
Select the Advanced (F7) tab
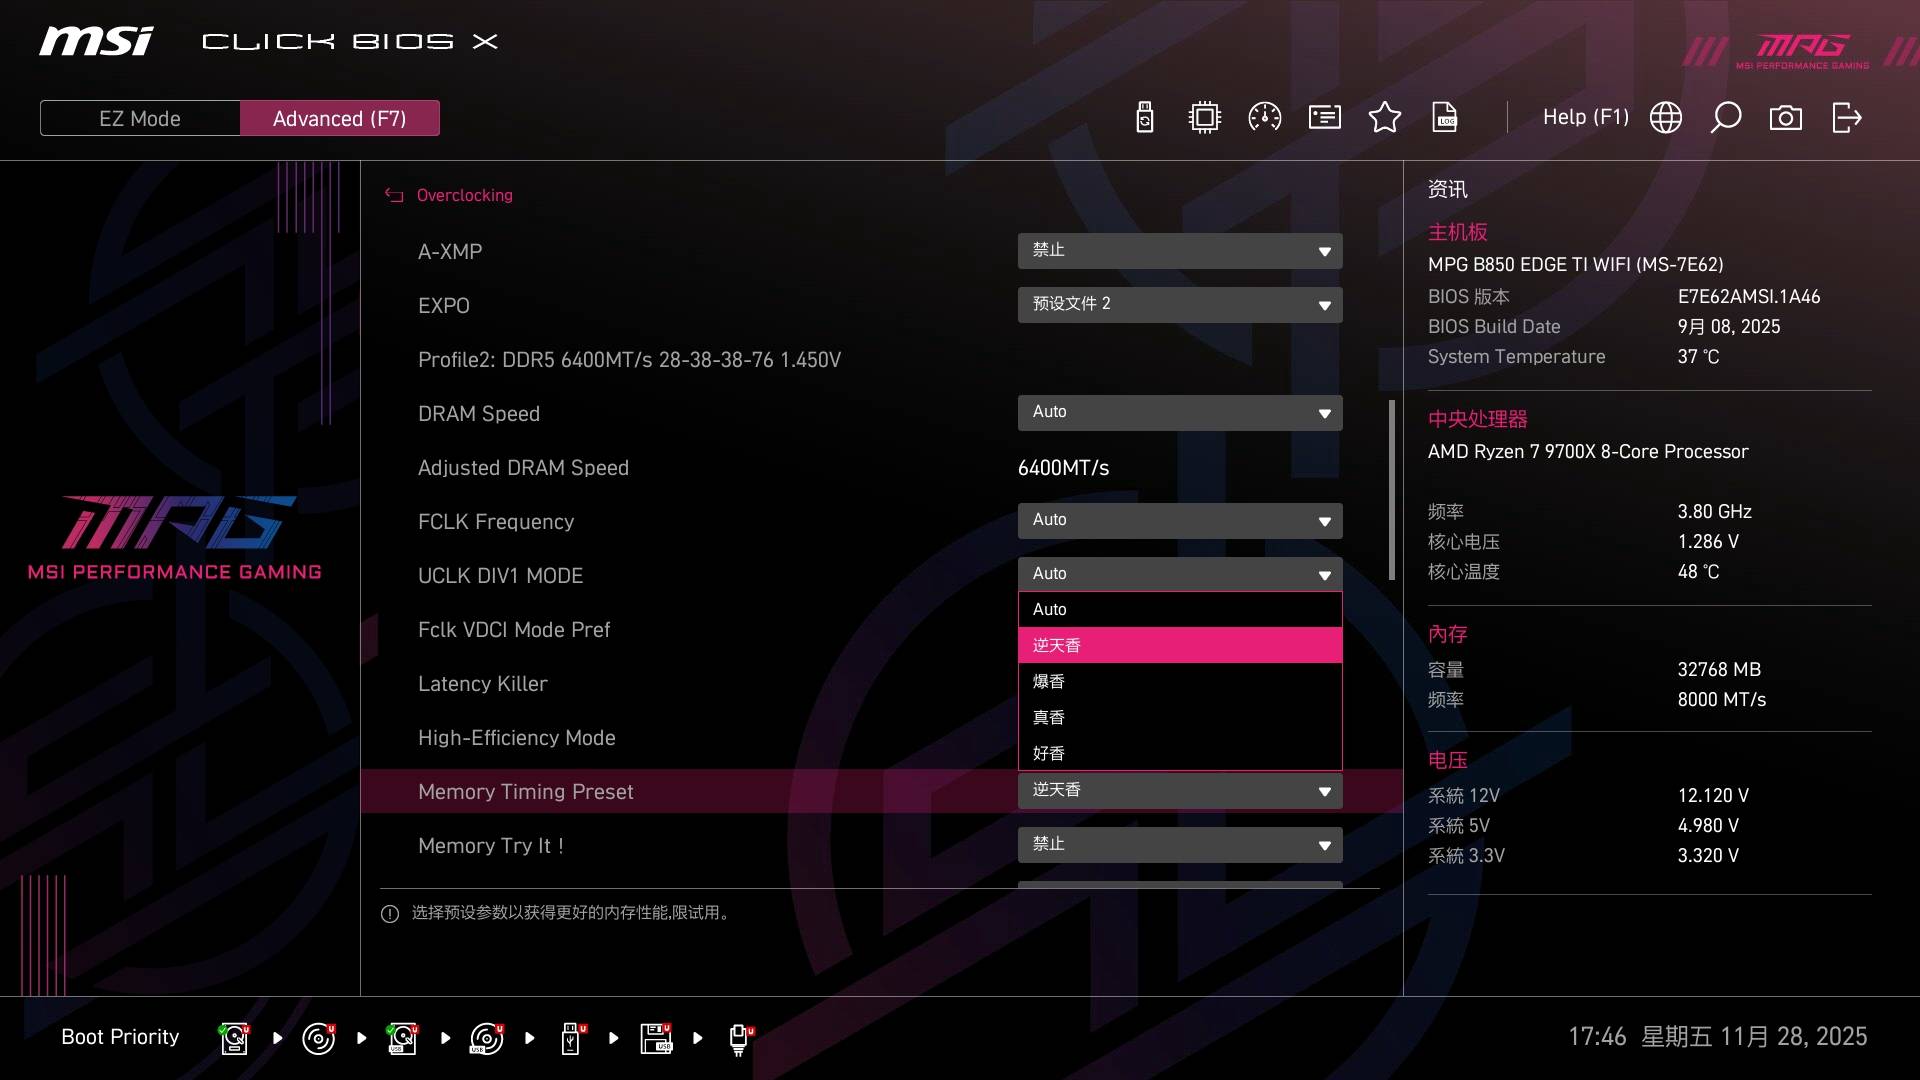[x=340, y=118]
